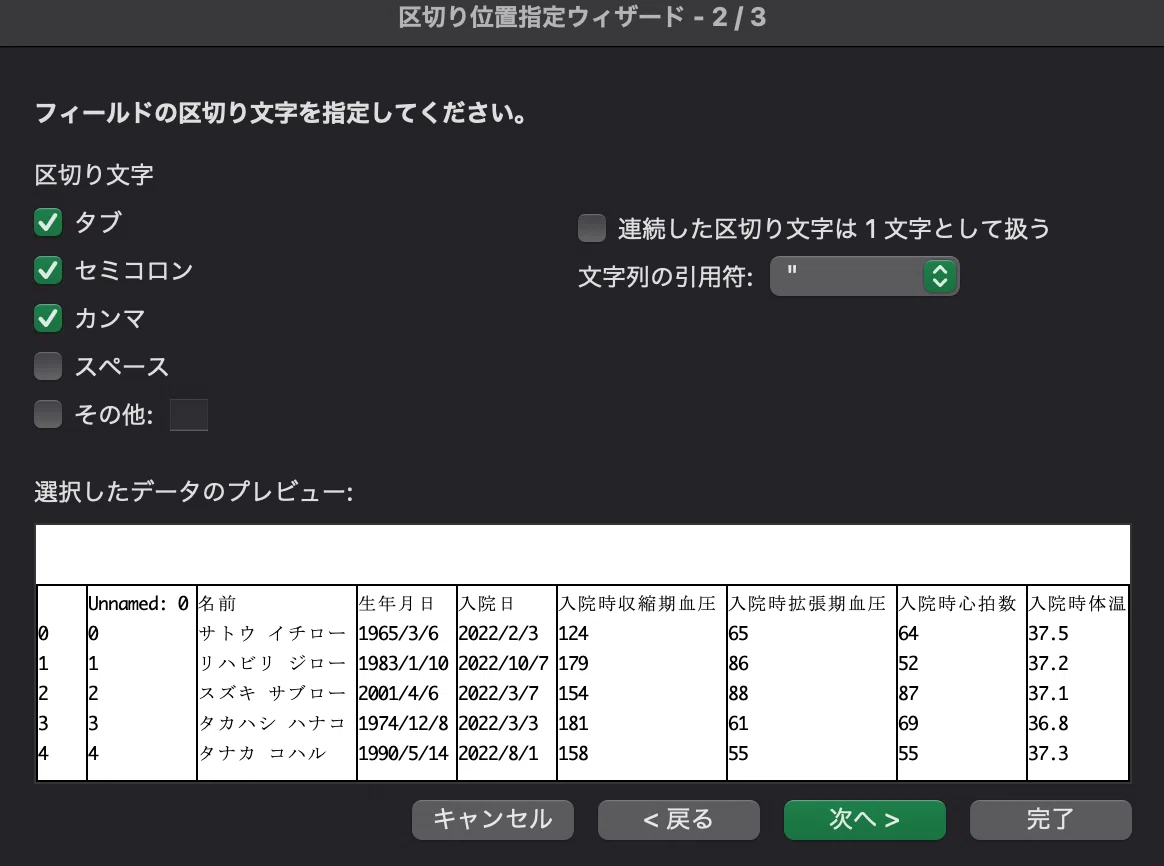Click the name リハビリ ジロー in preview
The width and height of the screenshot is (1164, 866).
[x=272, y=663]
